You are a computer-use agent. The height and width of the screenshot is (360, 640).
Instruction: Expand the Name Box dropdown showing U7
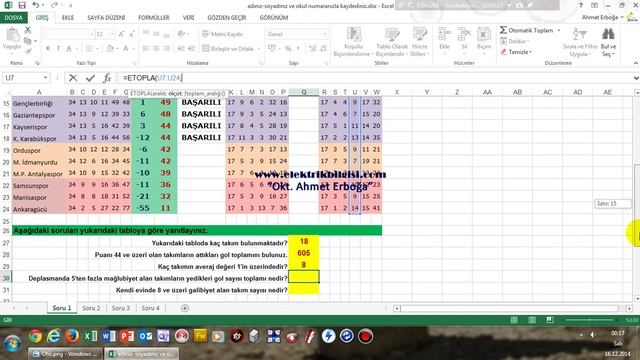point(45,78)
